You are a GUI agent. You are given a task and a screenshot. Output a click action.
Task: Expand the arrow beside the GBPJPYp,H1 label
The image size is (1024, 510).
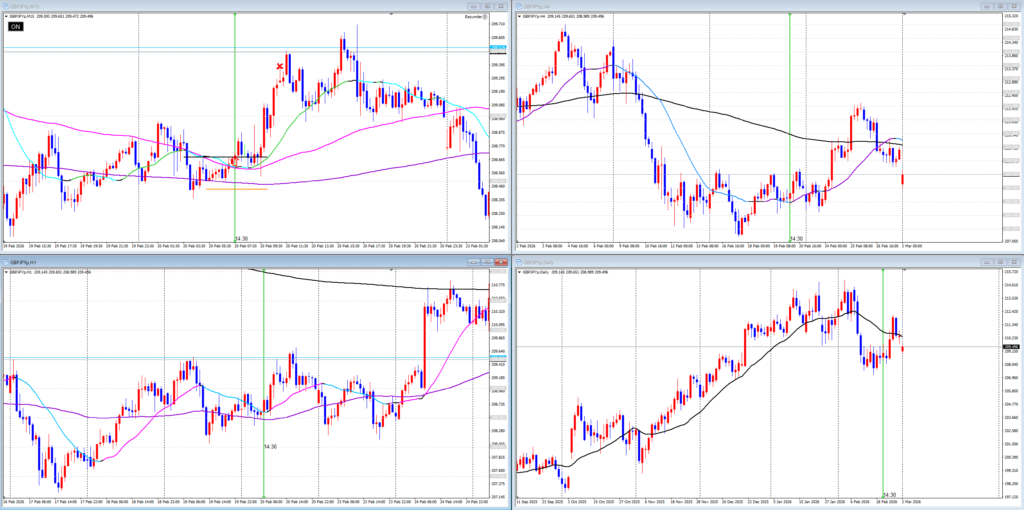[5, 272]
